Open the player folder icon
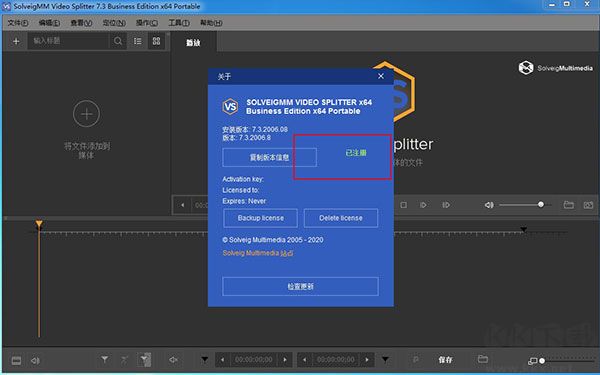The width and height of the screenshot is (600, 375). point(569,205)
